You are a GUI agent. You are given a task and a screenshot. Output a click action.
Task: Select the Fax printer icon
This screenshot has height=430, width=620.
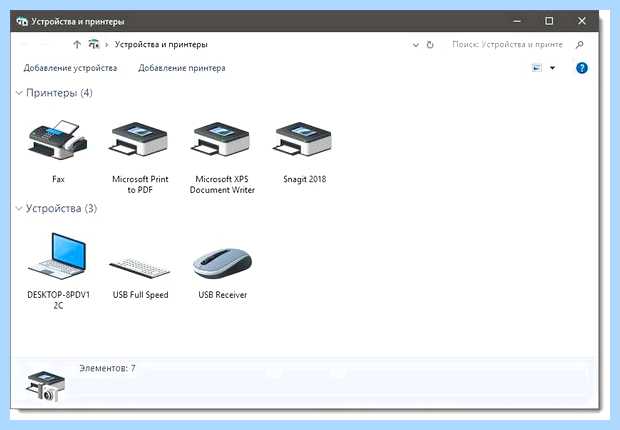pyautogui.click(x=58, y=140)
